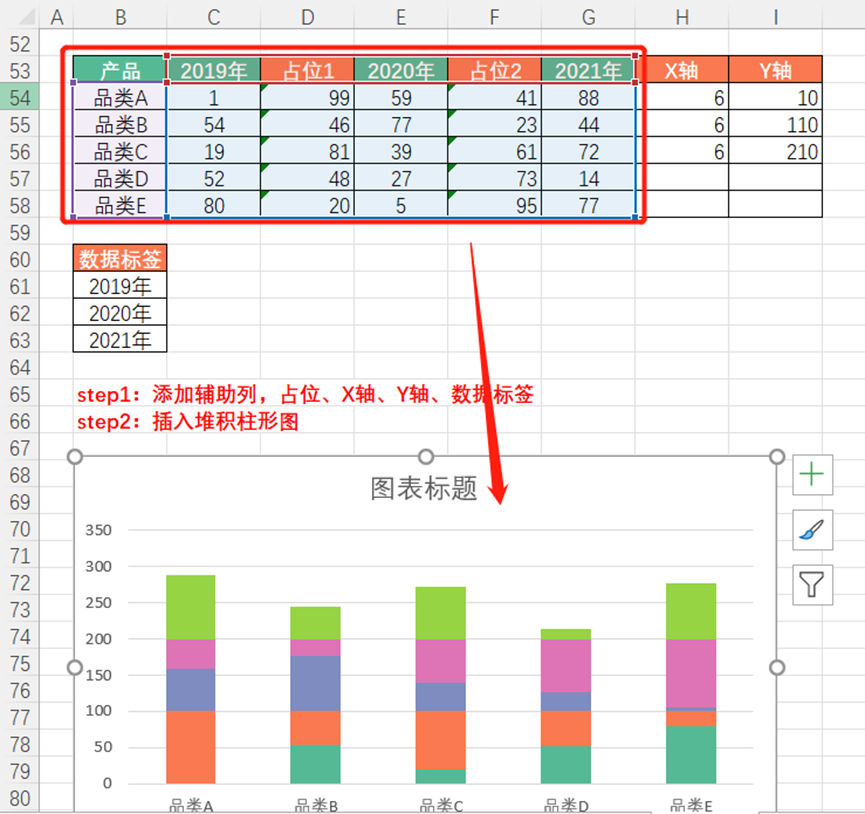The image size is (865, 814).
Task: Click the step1 instruction text
Action: click(305, 394)
